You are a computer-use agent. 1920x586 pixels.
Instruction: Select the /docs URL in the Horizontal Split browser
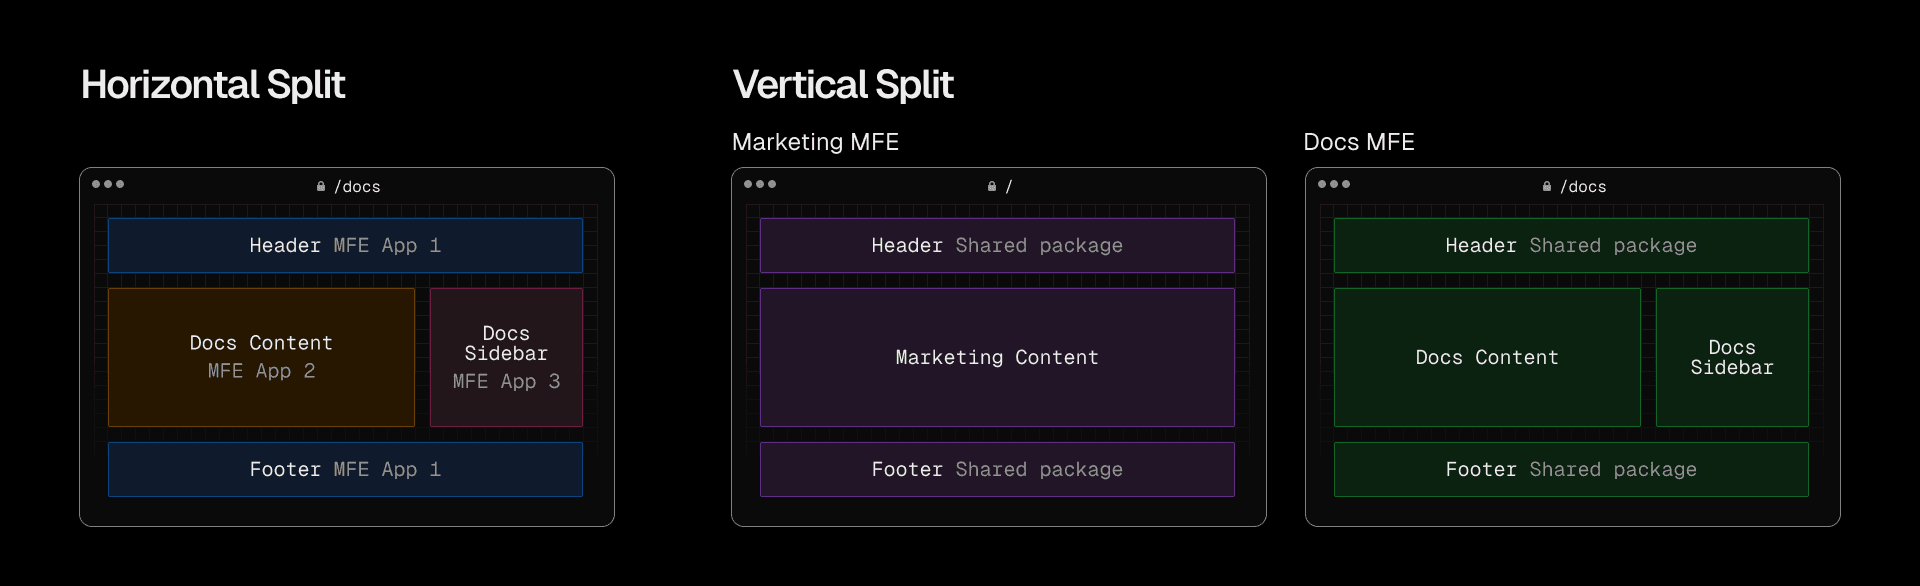(x=357, y=187)
